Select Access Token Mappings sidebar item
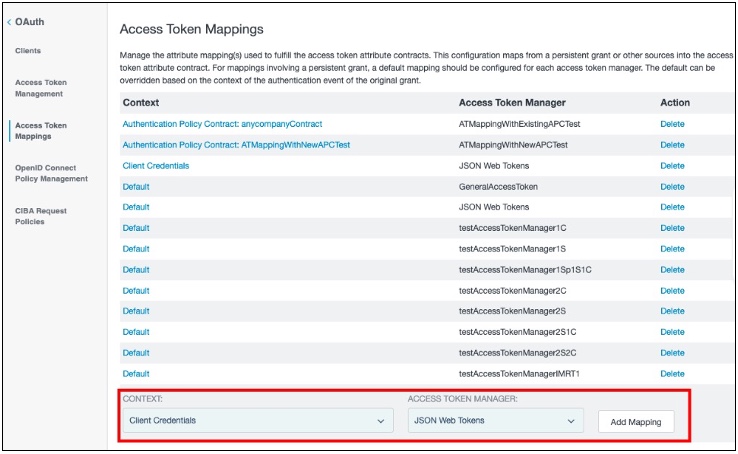 (x=41, y=131)
